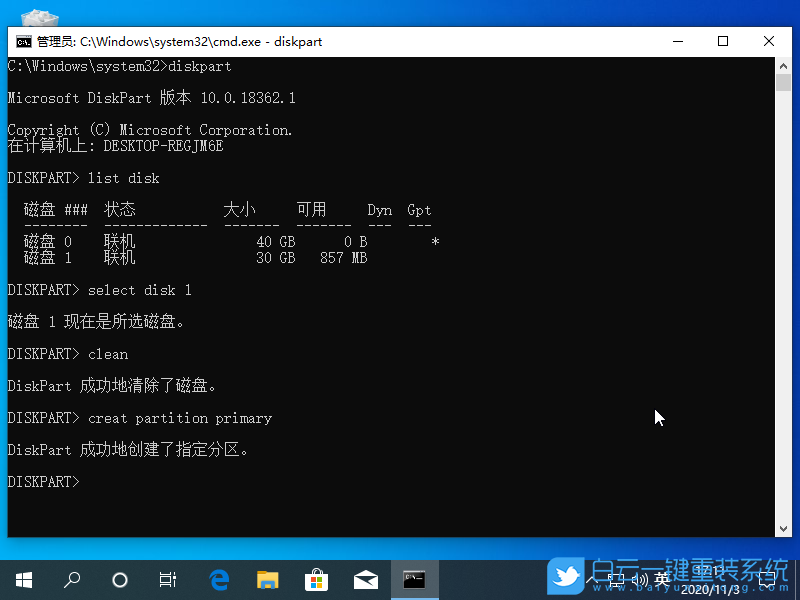Image resolution: width=800 pixels, height=600 pixels.
Task: Select the active Command Prompt taskbar icon
Action: coord(414,580)
